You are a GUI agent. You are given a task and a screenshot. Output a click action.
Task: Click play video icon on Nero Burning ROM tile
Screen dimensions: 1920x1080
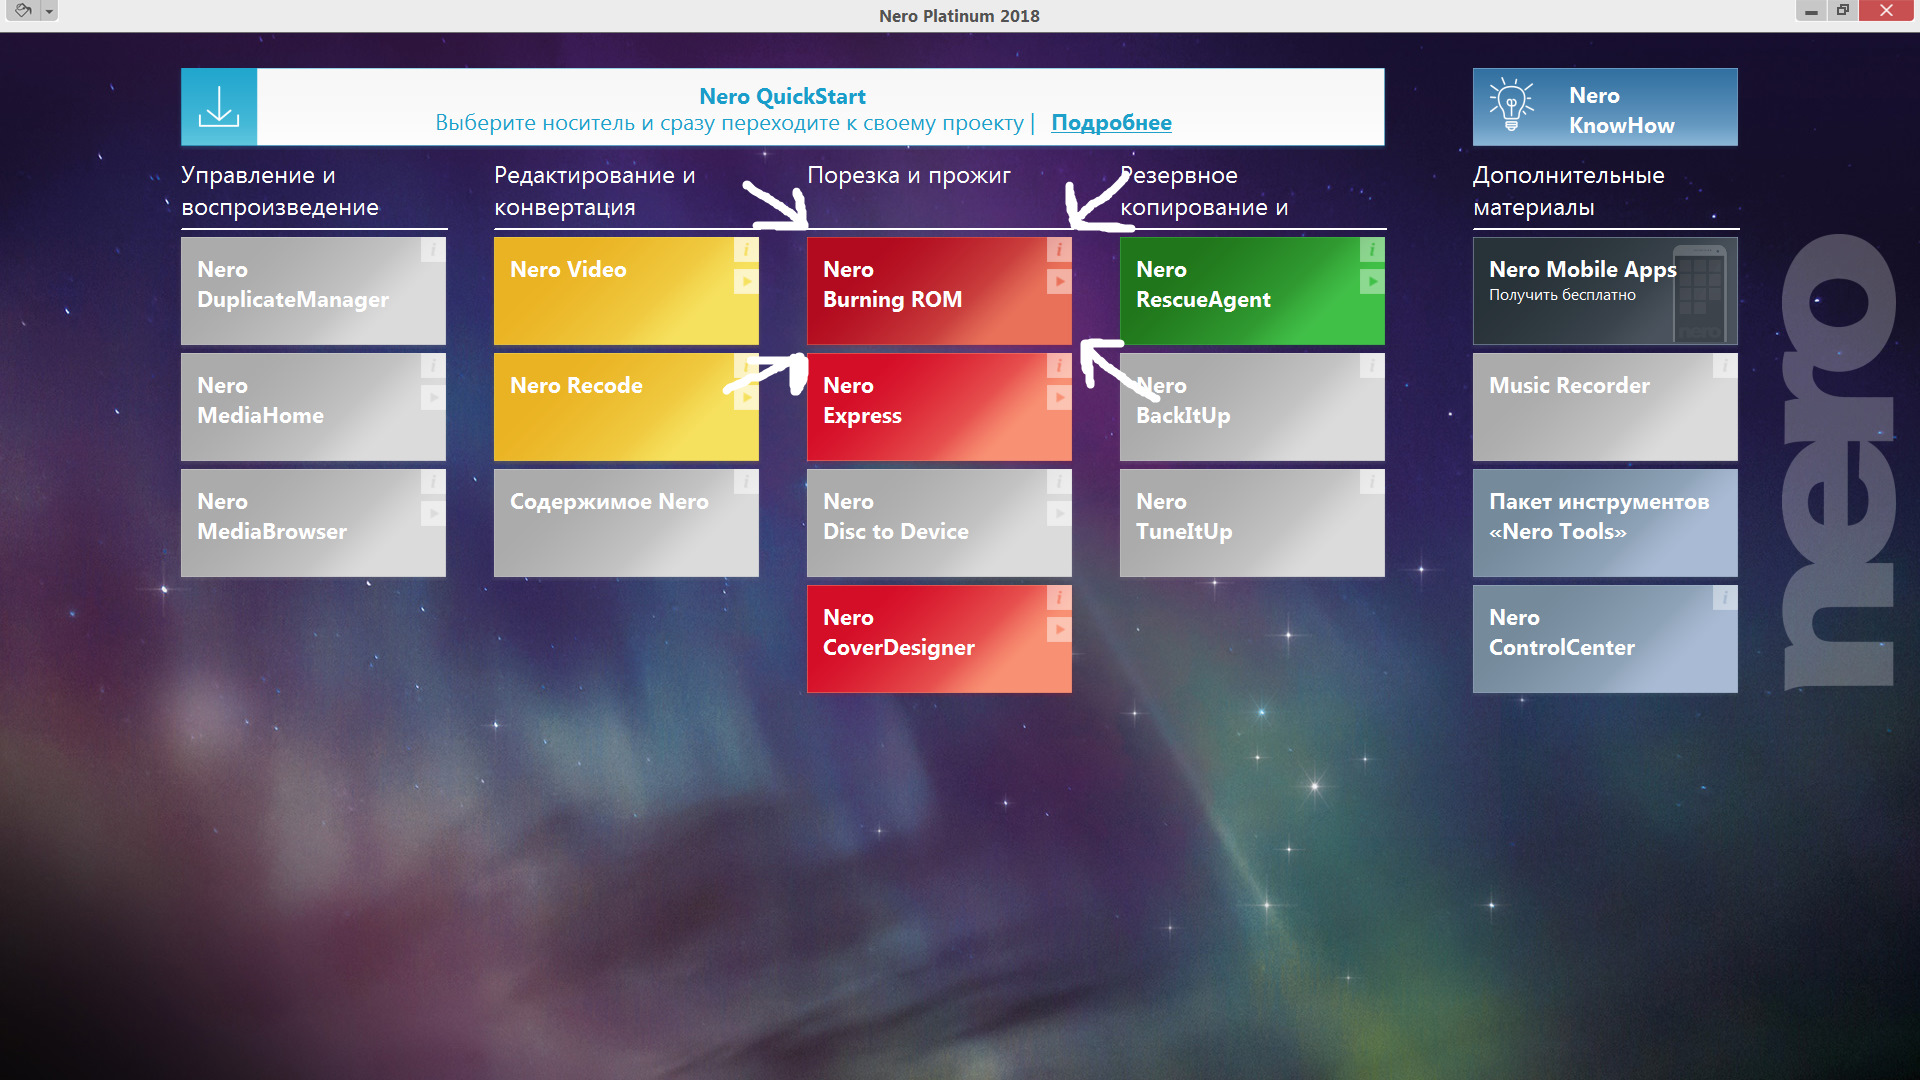[x=1059, y=282]
